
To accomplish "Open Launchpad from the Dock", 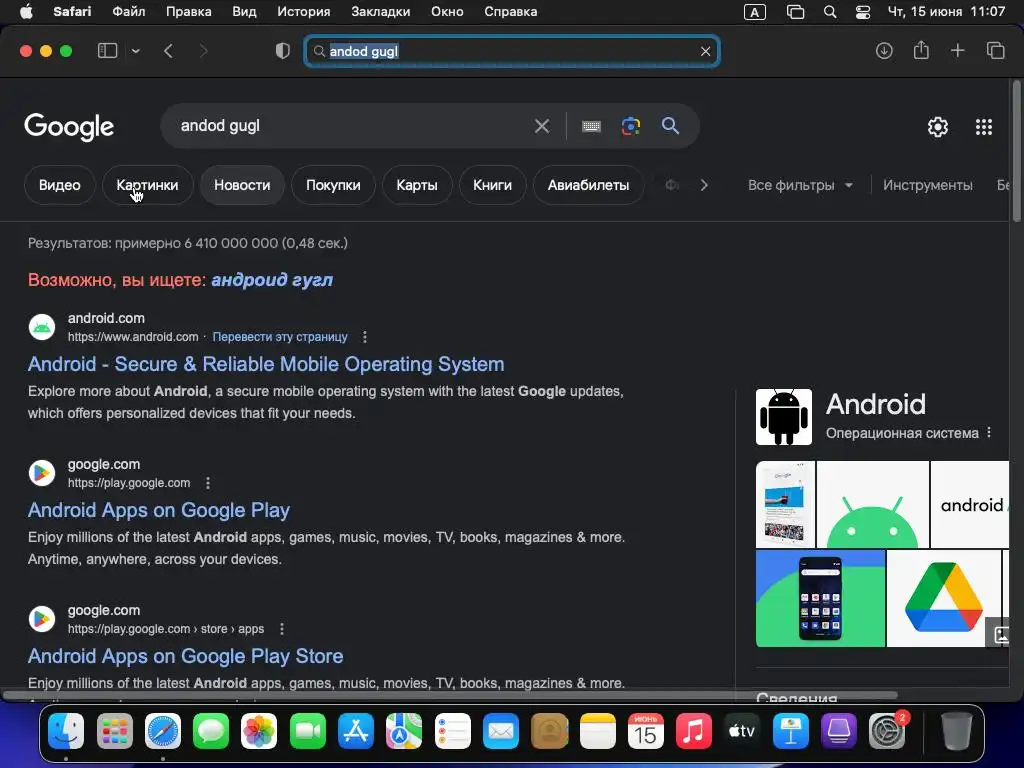I will pyautogui.click(x=115, y=730).
